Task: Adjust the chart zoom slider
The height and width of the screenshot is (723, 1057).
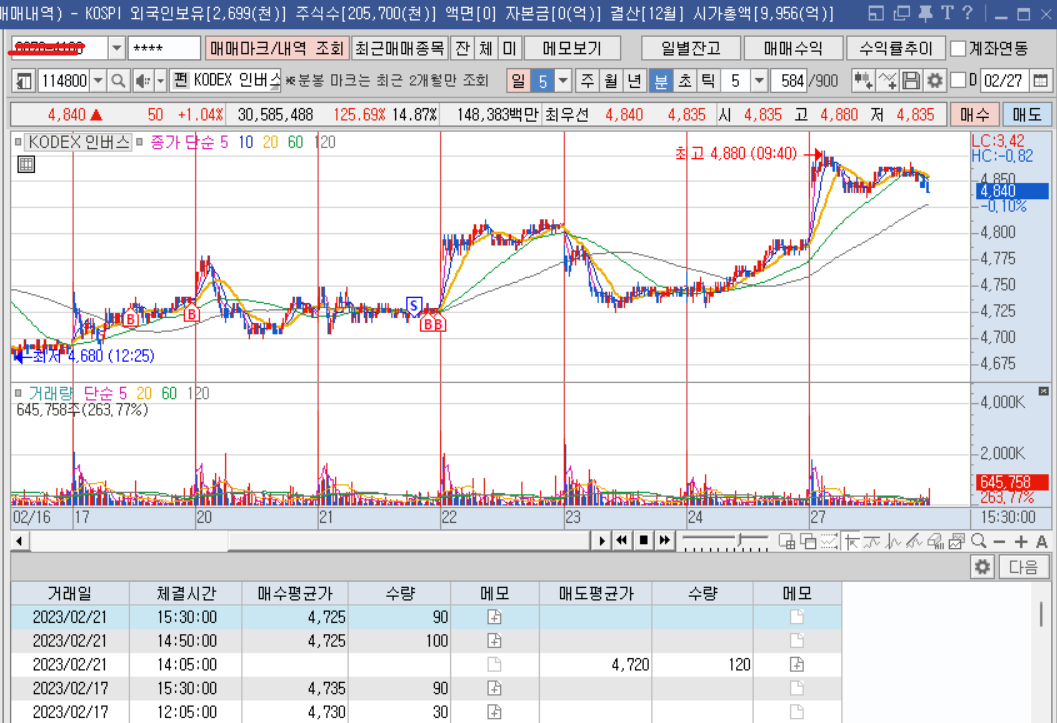Action: click(740, 541)
